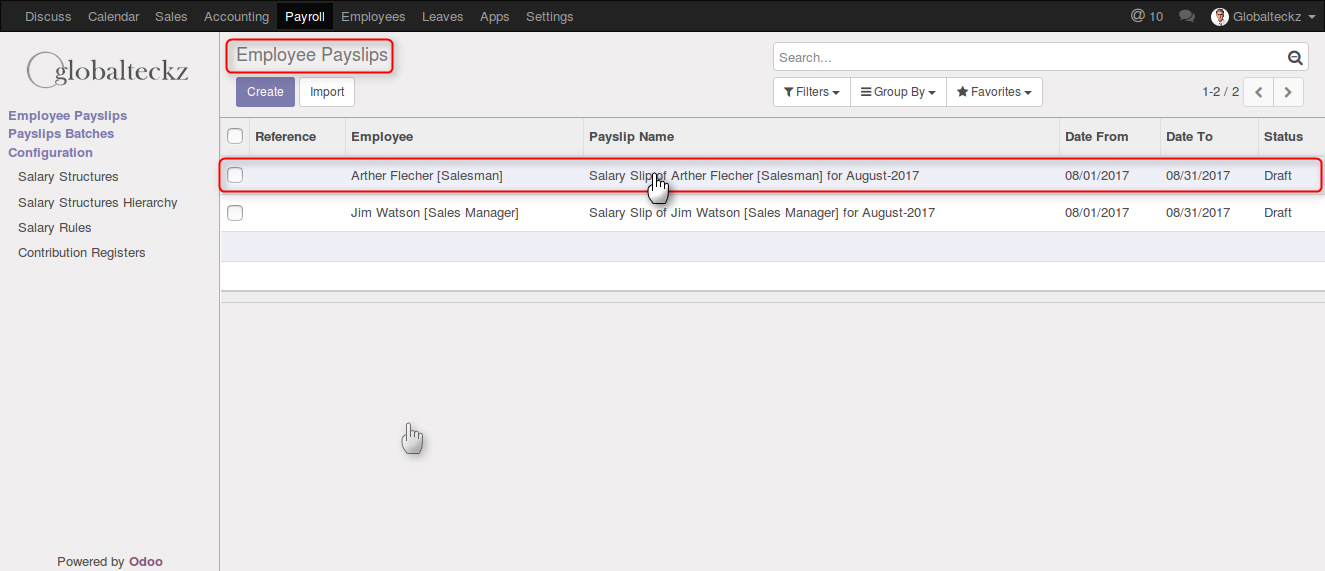The width and height of the screenshot is (1325, 571).
Task: Go to previous page arrow
Action: click(1259, 92)
